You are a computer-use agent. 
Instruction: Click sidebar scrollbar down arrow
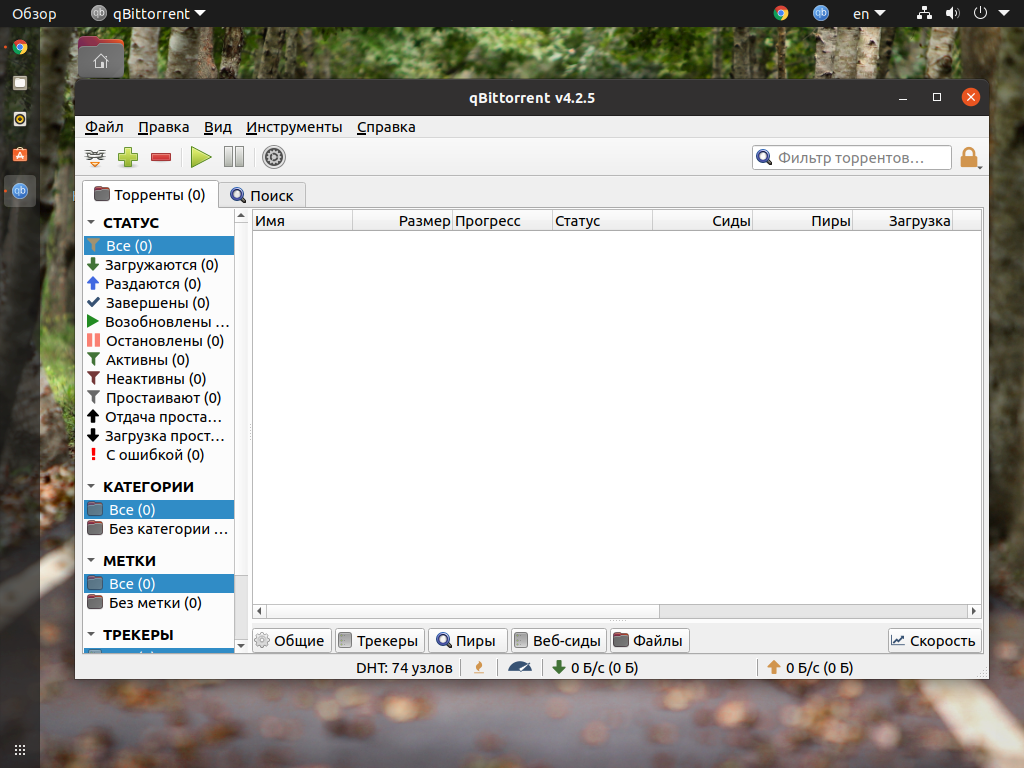pyautogui.click(x=241, y=645)
